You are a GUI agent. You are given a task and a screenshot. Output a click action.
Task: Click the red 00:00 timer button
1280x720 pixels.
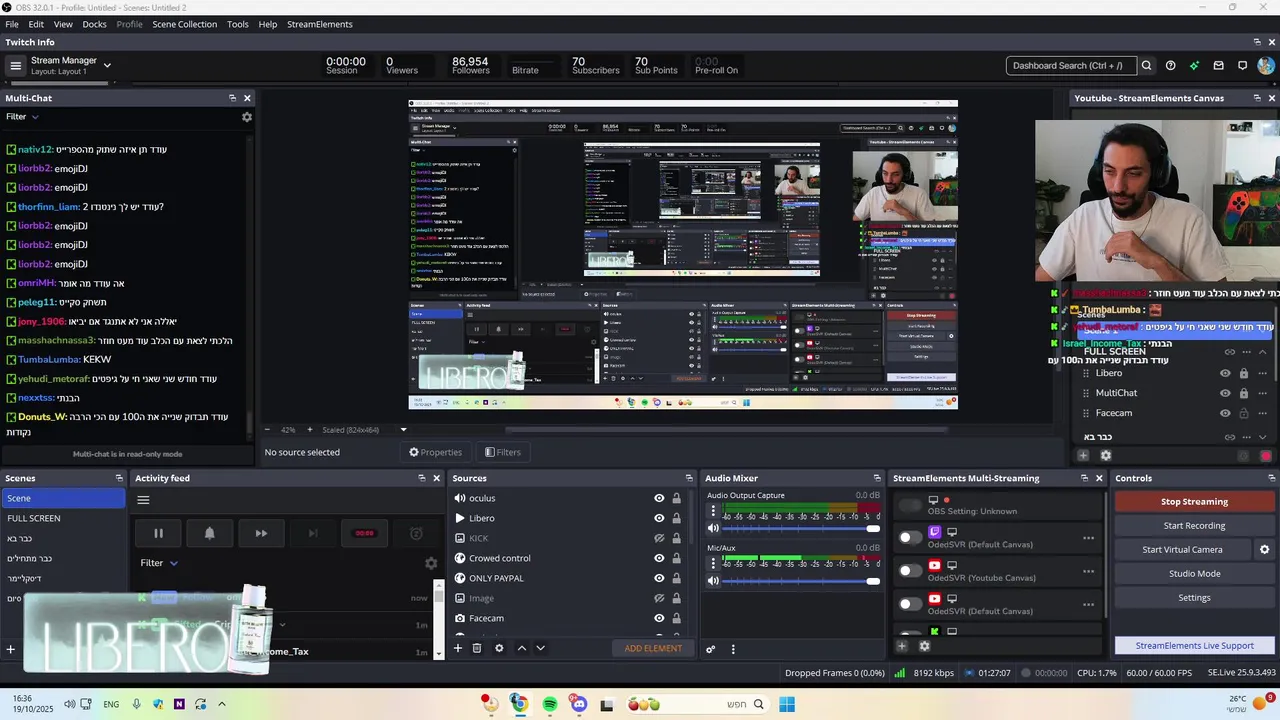364,533
